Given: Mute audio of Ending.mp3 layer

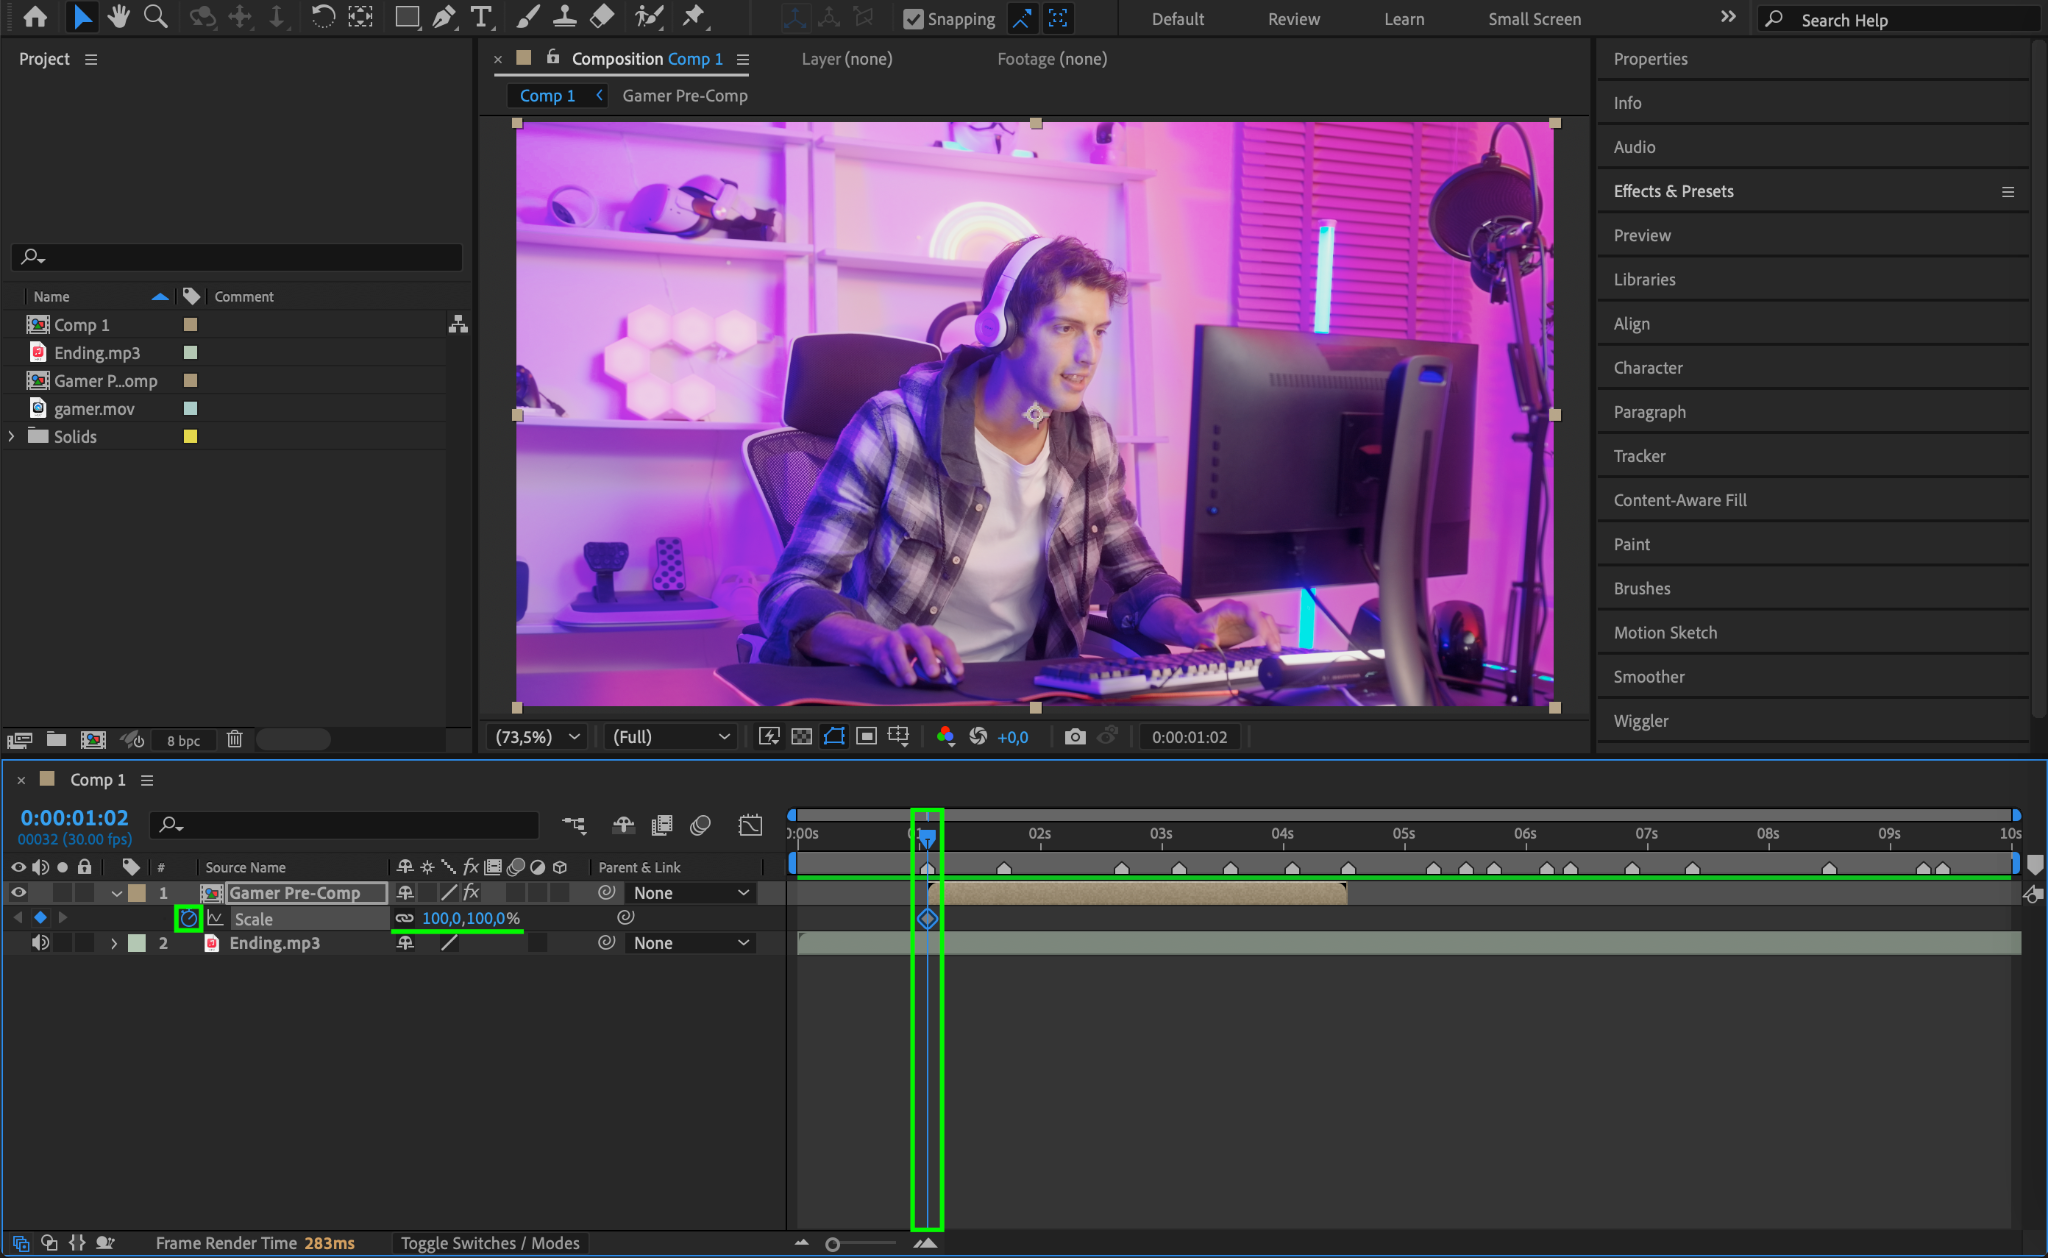Looking at the screenshot, I should click(x=40, y=943).
